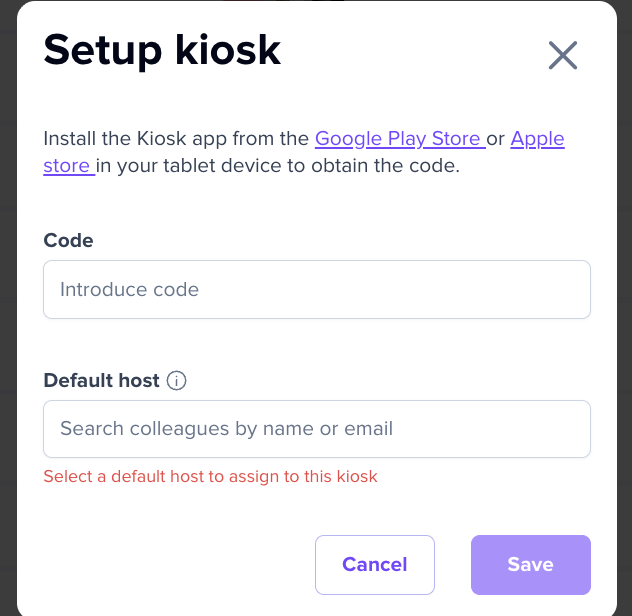Click the Save button
632x616 pixels.
click(530, 565)
